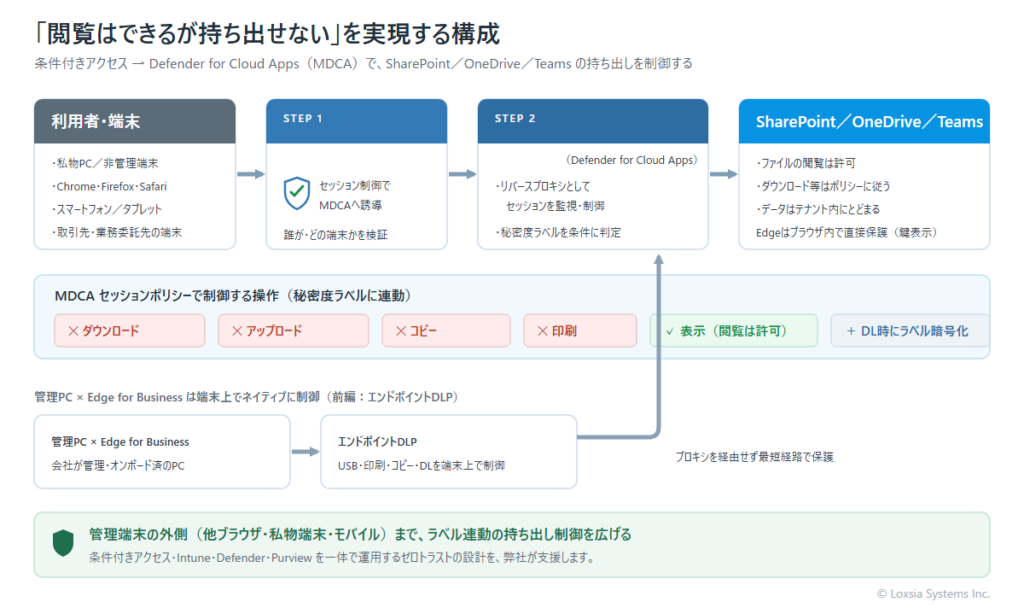Click the text セッション制御で MDCAへ誘導
Image resolution: width=1024 pixels, height=608 pixels.
(x=355, y=195)
